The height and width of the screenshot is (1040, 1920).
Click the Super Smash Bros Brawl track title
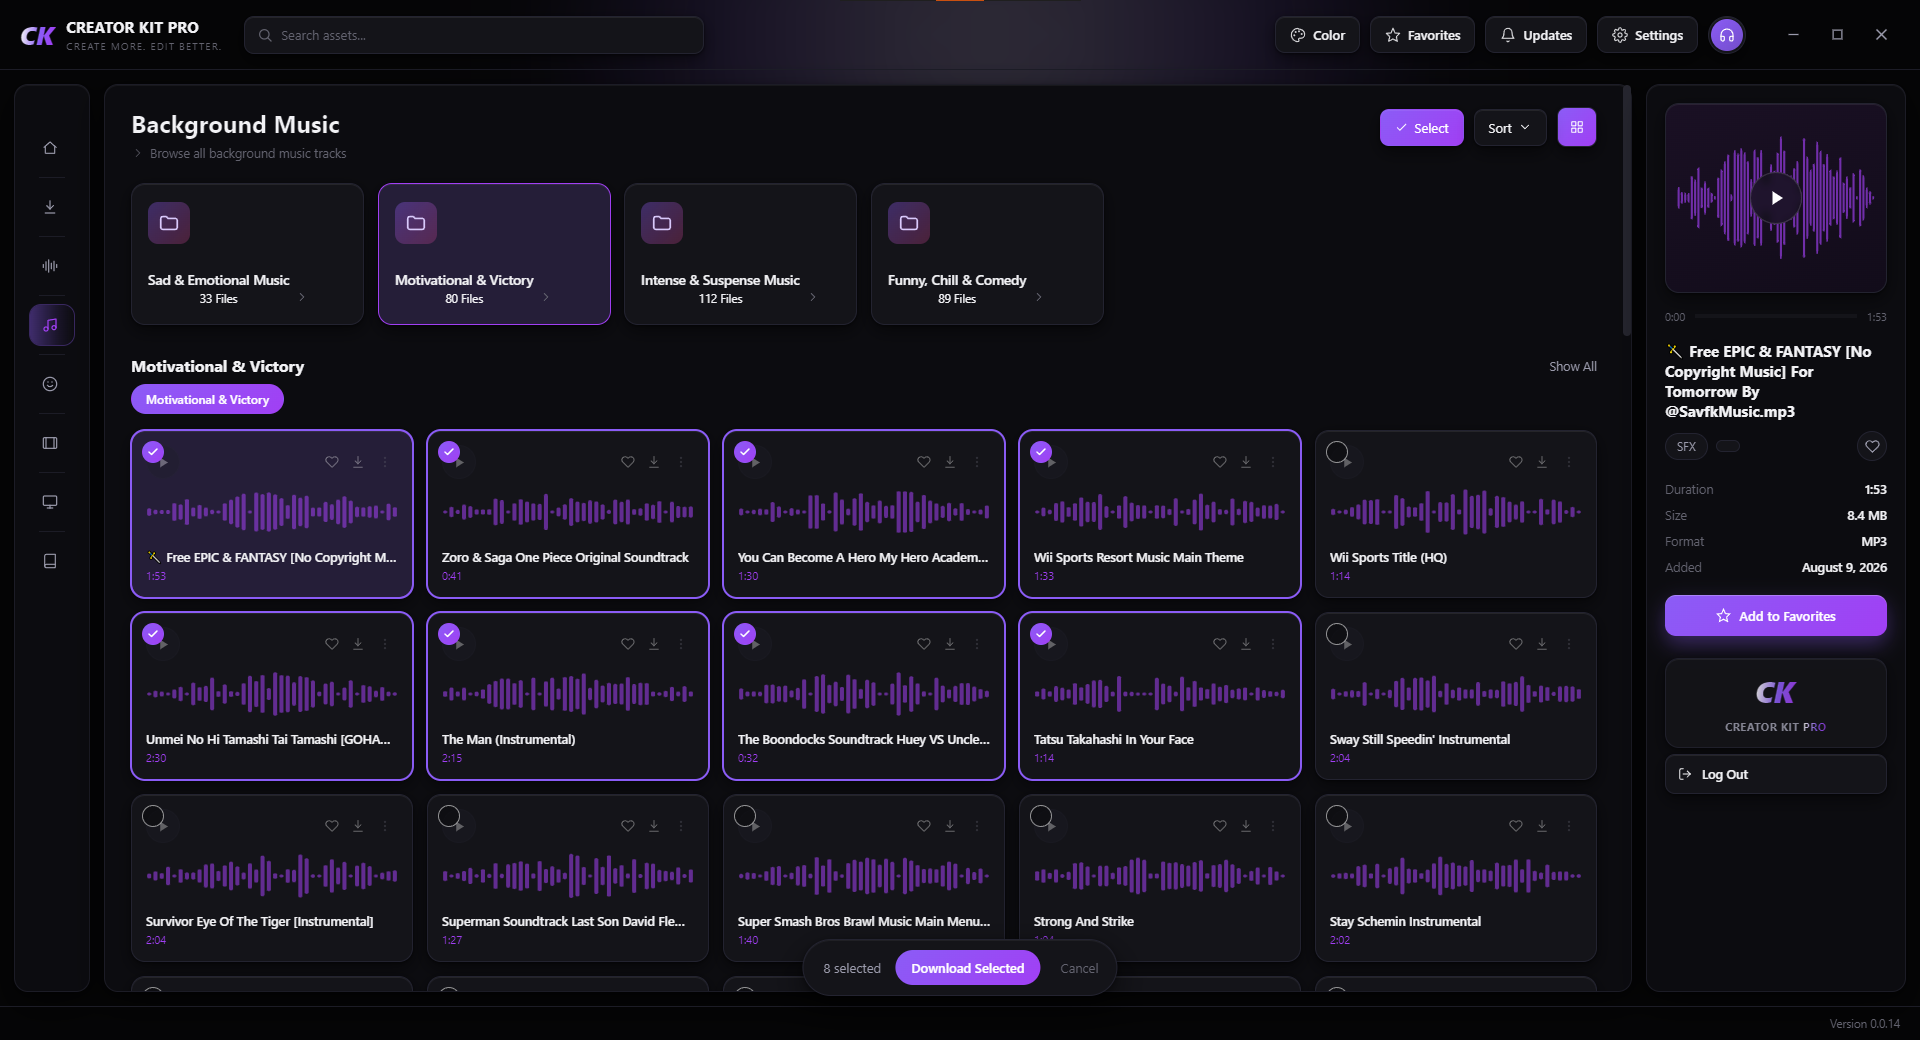pos(864,921)
